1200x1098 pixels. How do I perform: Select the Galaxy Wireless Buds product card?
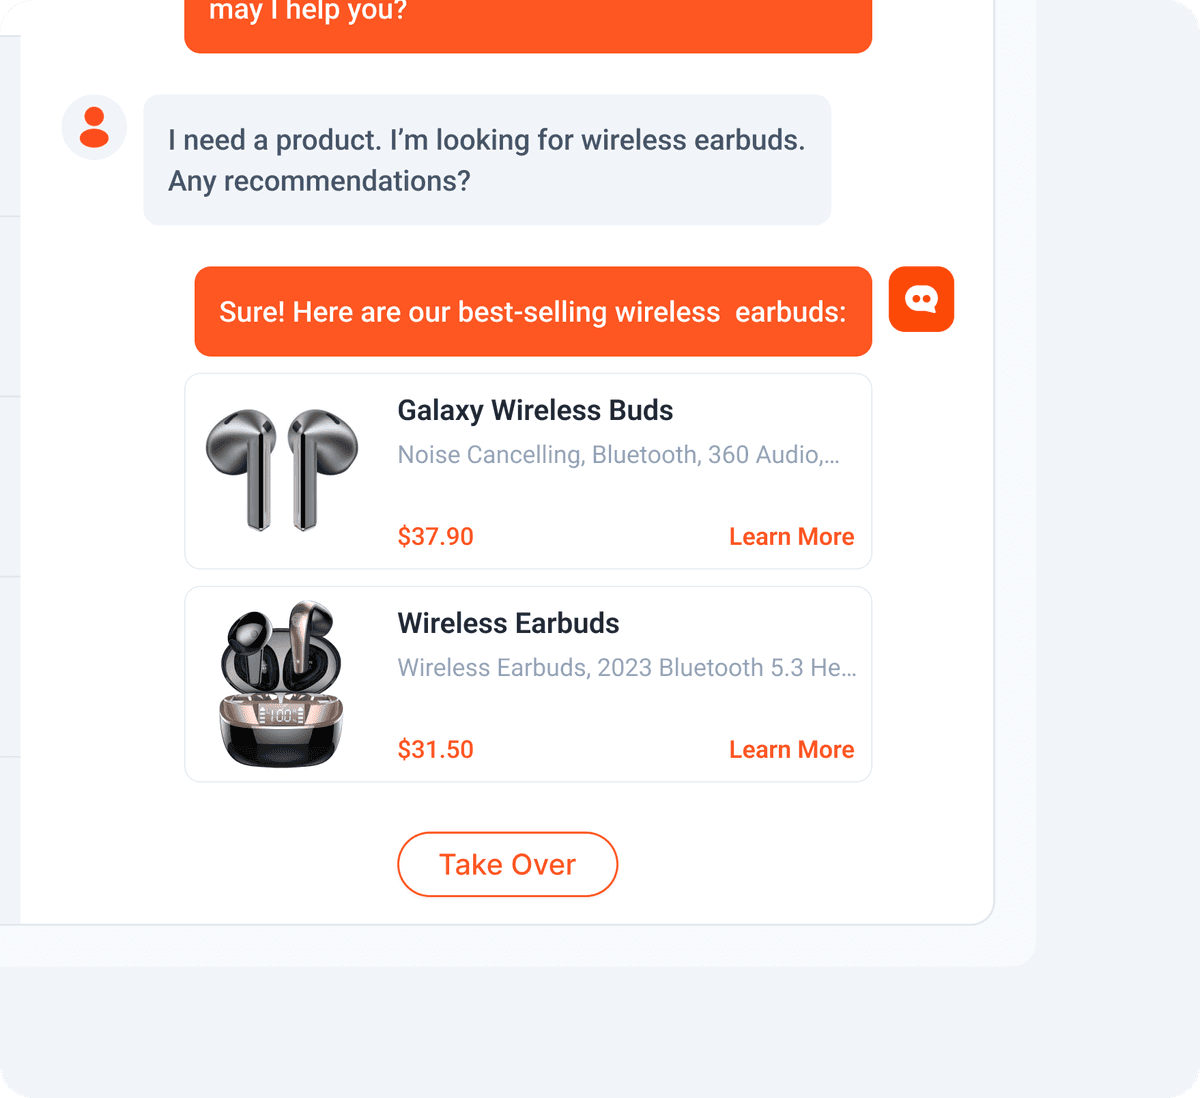(x=527, y=471)
